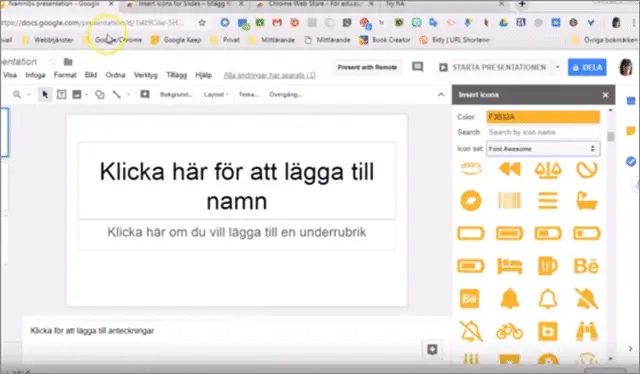Collapse the toolbar with the up chevron
The width and height of the screenshot is (640, 374).
coord(441,95)
